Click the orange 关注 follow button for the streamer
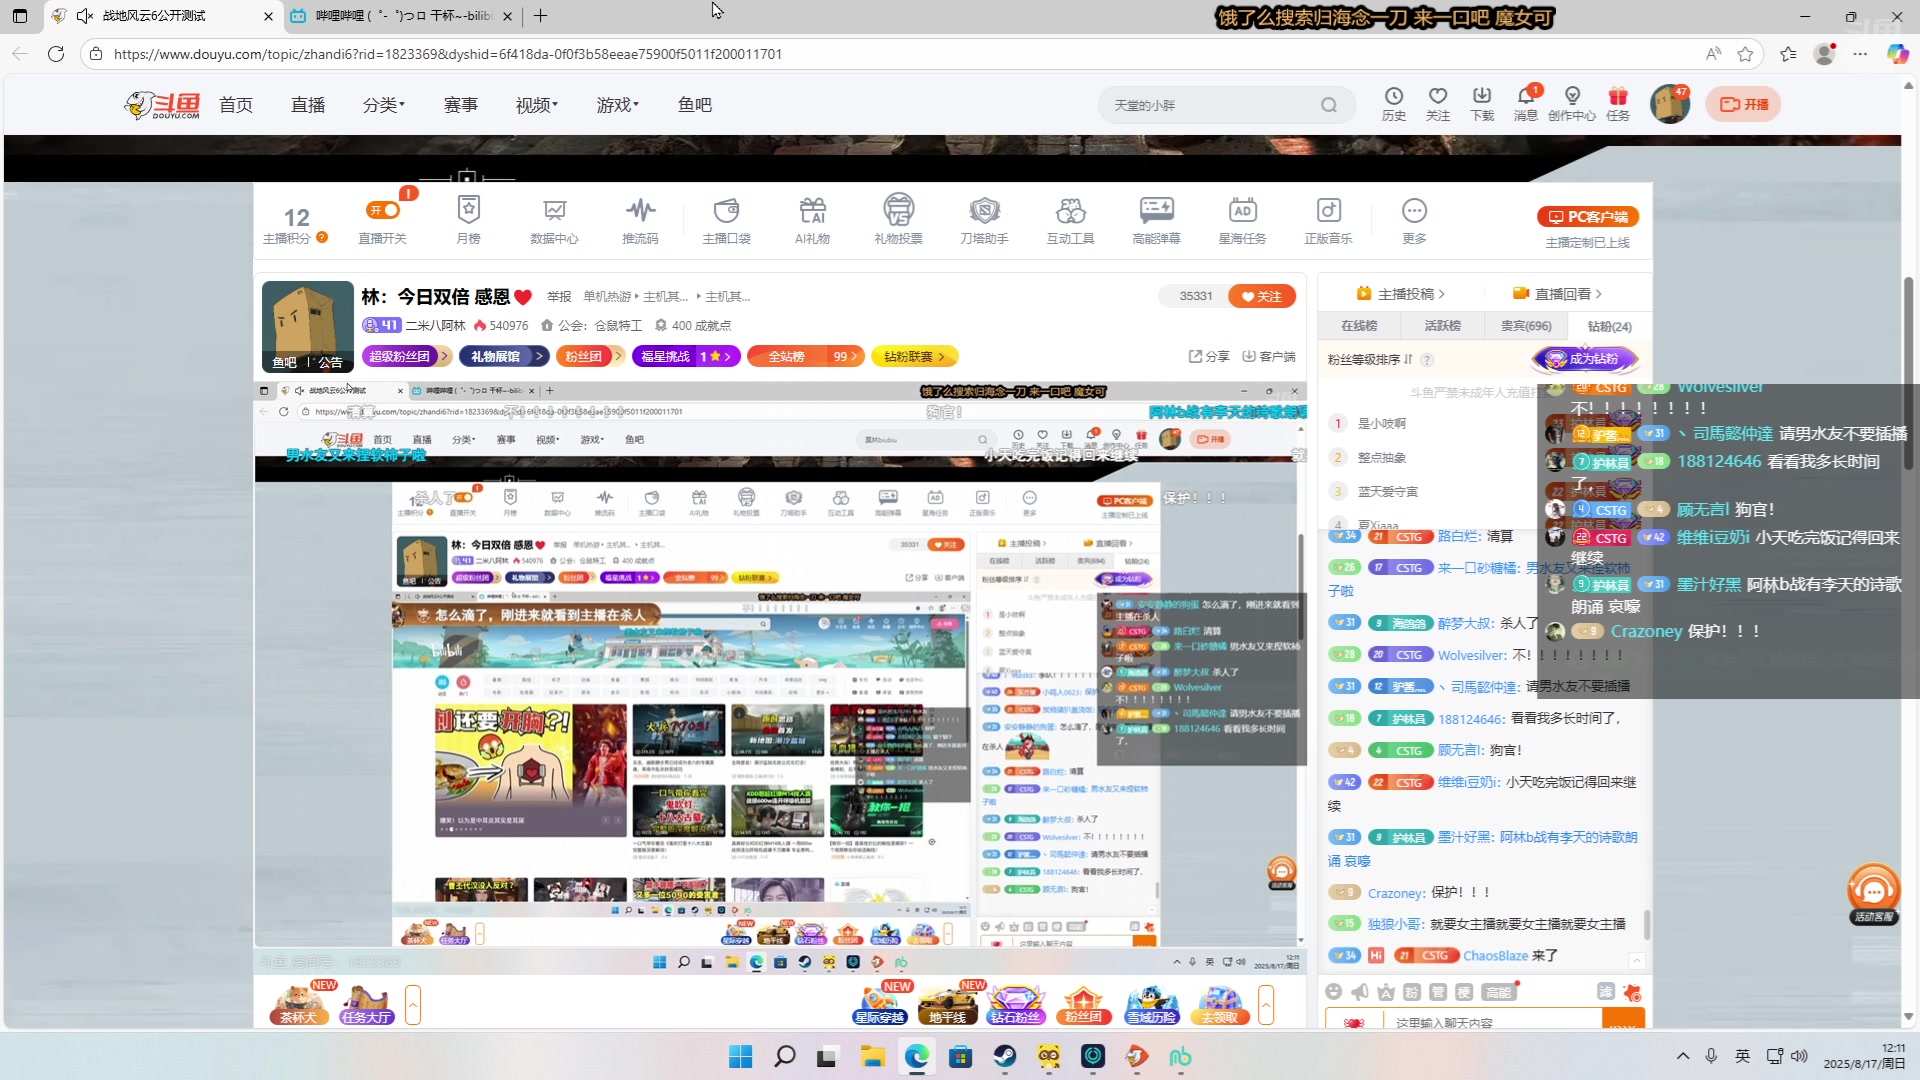The width and height of the screenshot is (1920, 1080). [x=1261, y=296]
